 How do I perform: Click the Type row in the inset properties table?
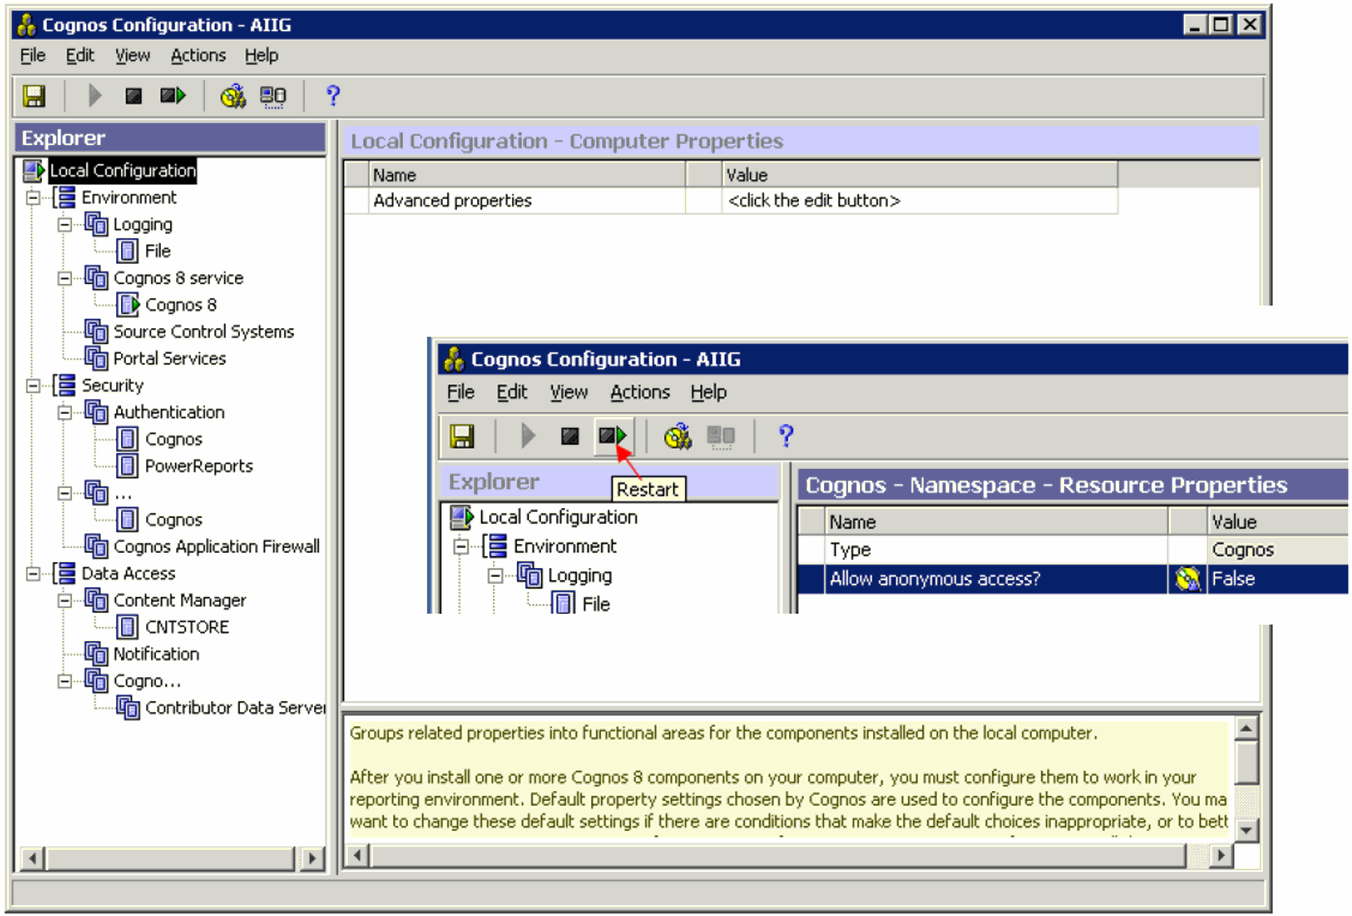[1072, 550]
